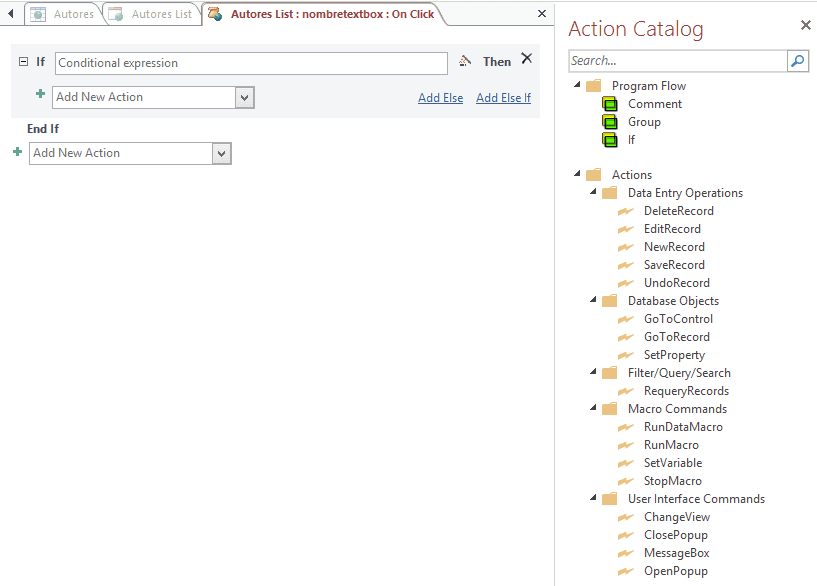Screen dimensions: 817x586
Task: Select the RequeryRecords action label
Action: click(686, 391)
